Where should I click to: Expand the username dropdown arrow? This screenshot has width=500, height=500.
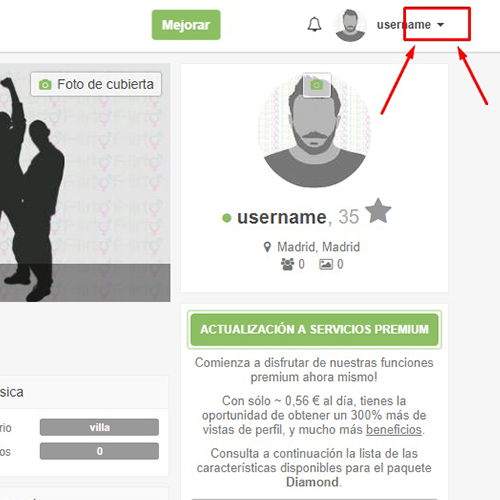click(x=440, y=25)
